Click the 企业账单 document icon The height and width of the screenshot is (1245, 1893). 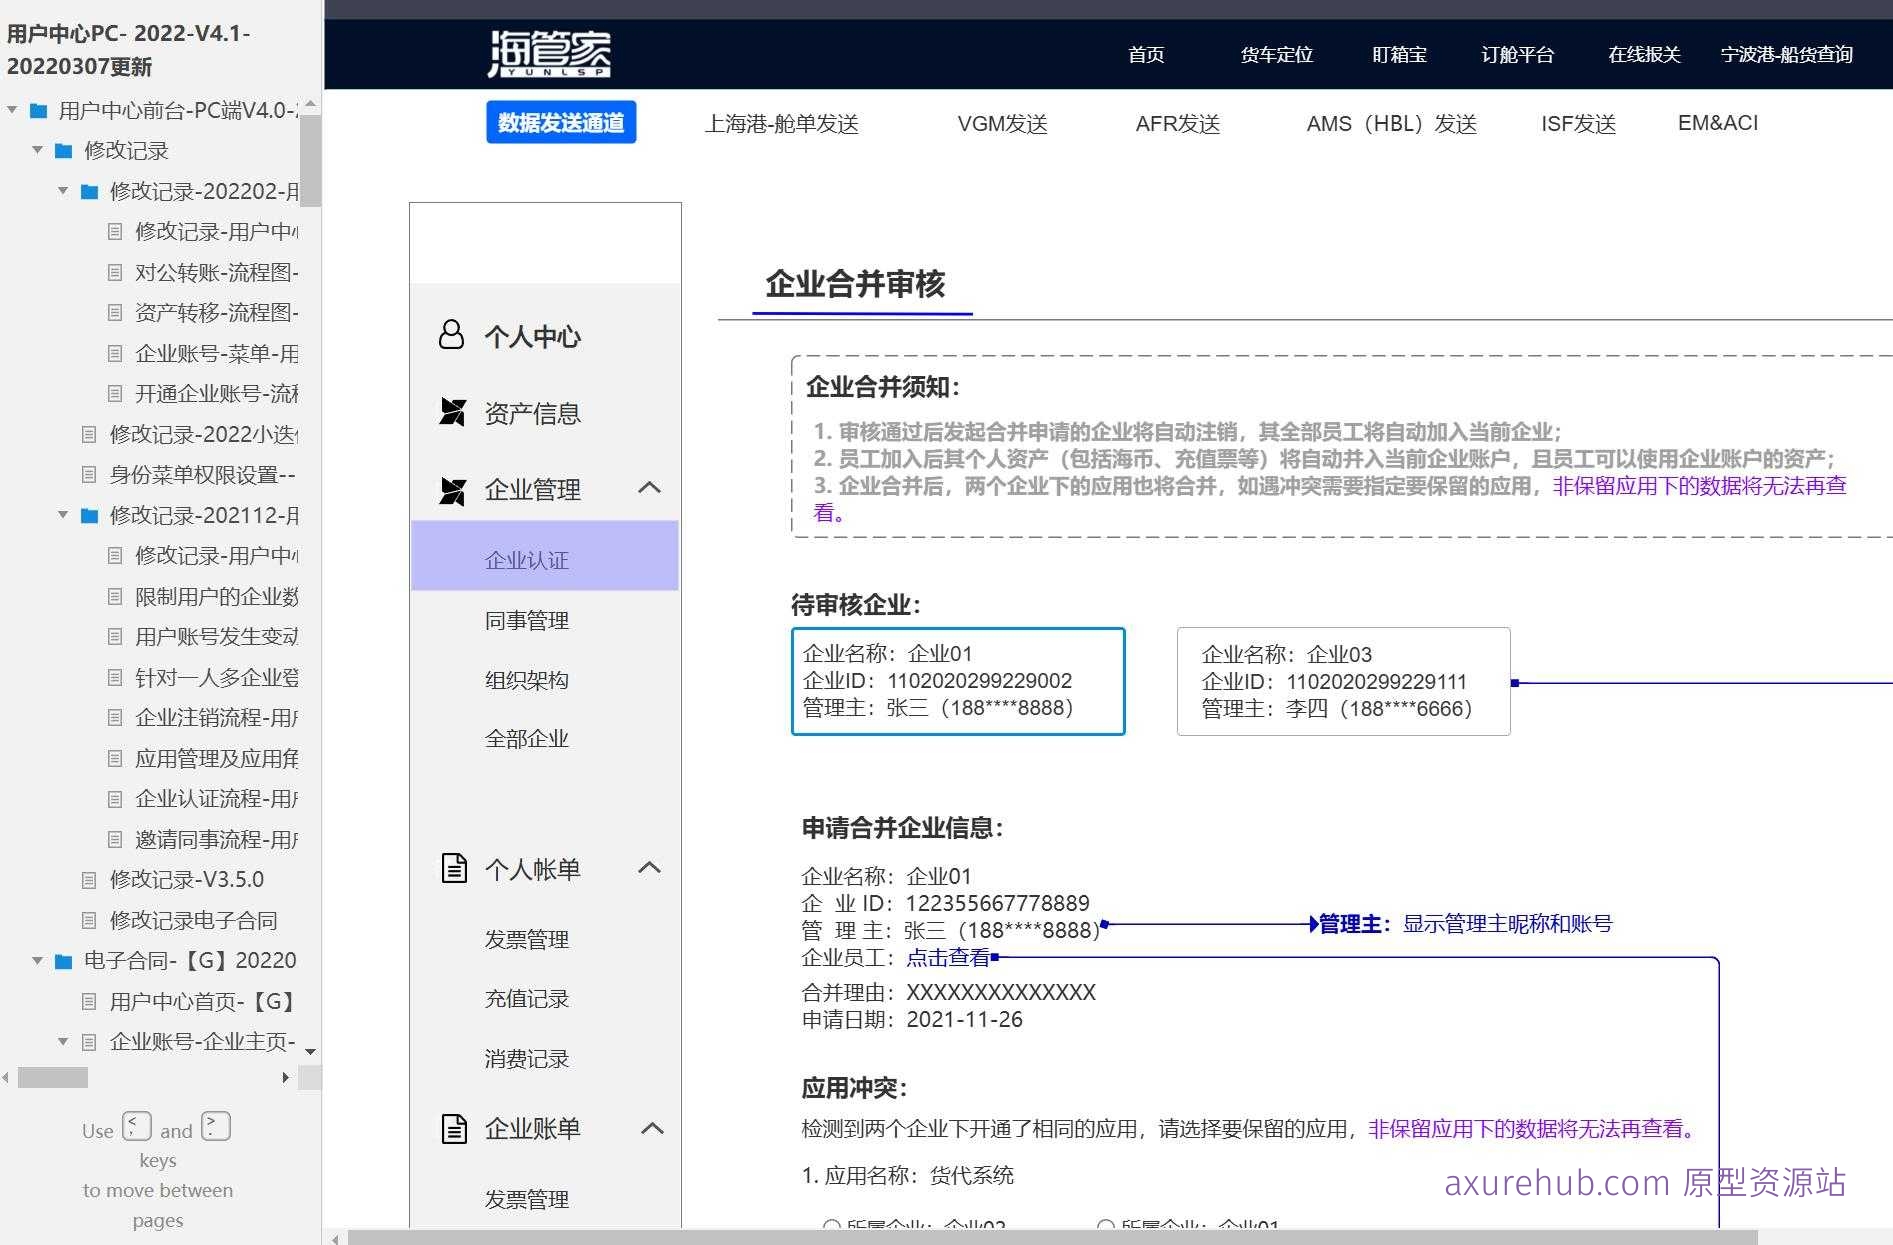[x=454, y=1128]
